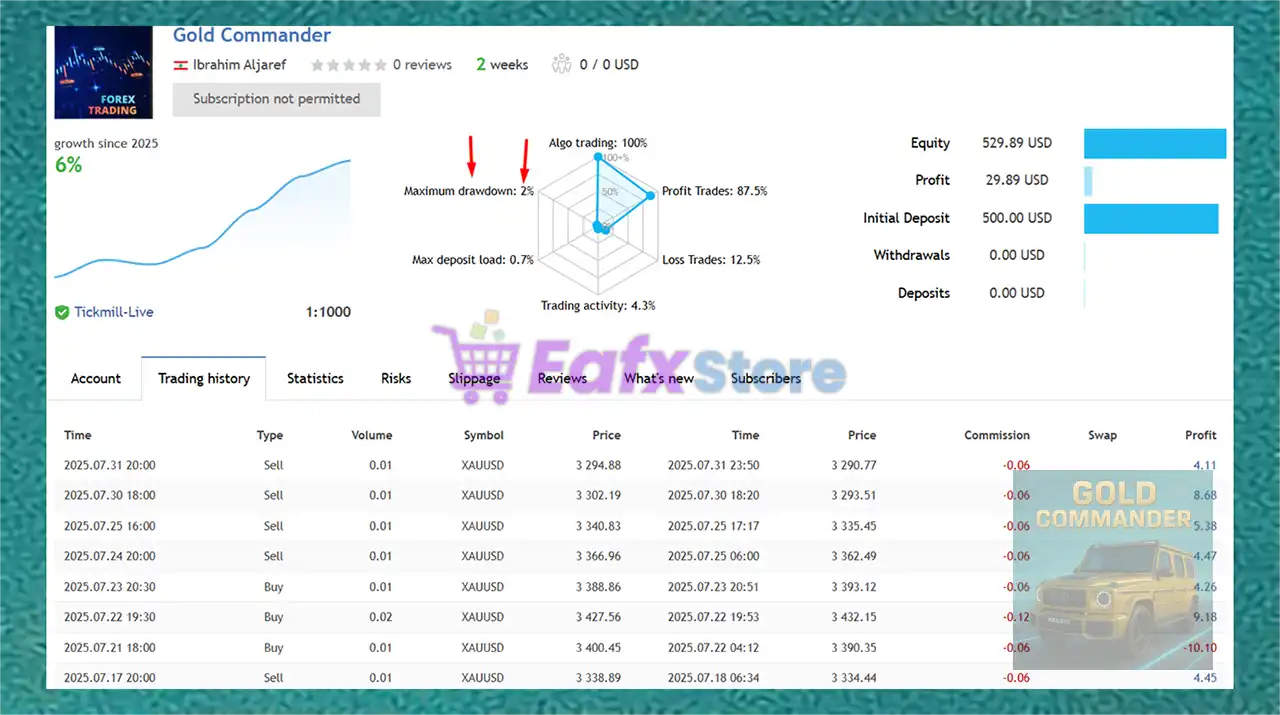Click the Lebanon flag icon beside author
This screenshot has height=715, width=1280.
click(181, 65)
